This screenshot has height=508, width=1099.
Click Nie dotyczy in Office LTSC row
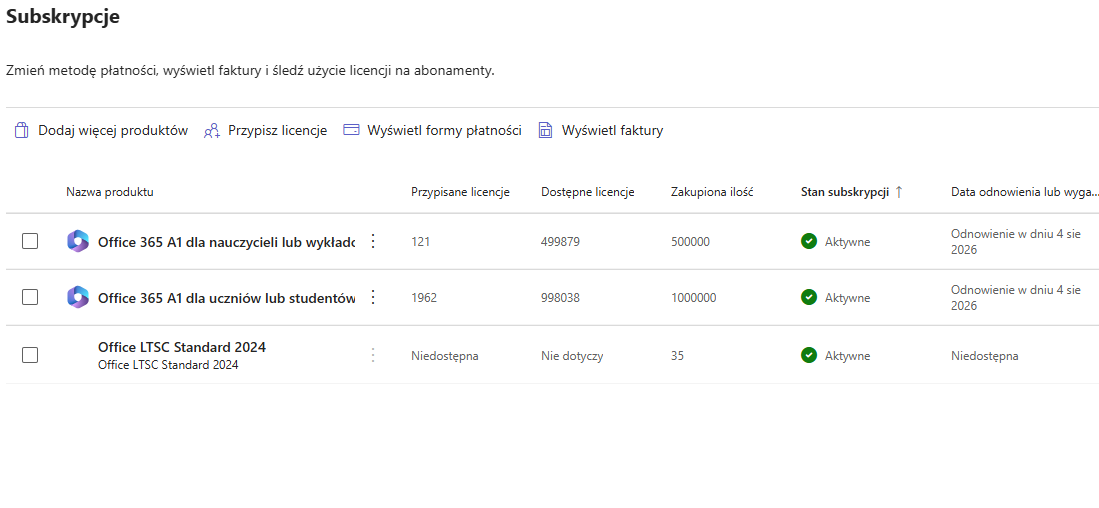[572, 356]
